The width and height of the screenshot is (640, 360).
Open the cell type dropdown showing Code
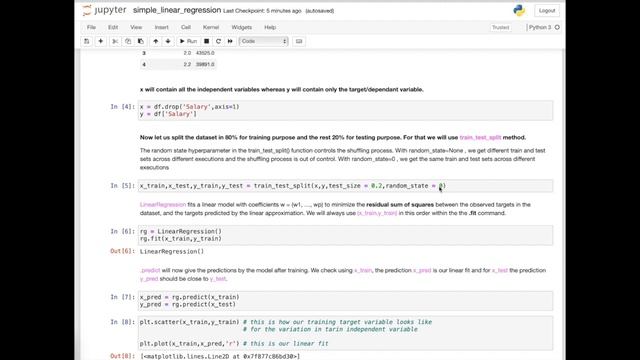click(264, 41)
